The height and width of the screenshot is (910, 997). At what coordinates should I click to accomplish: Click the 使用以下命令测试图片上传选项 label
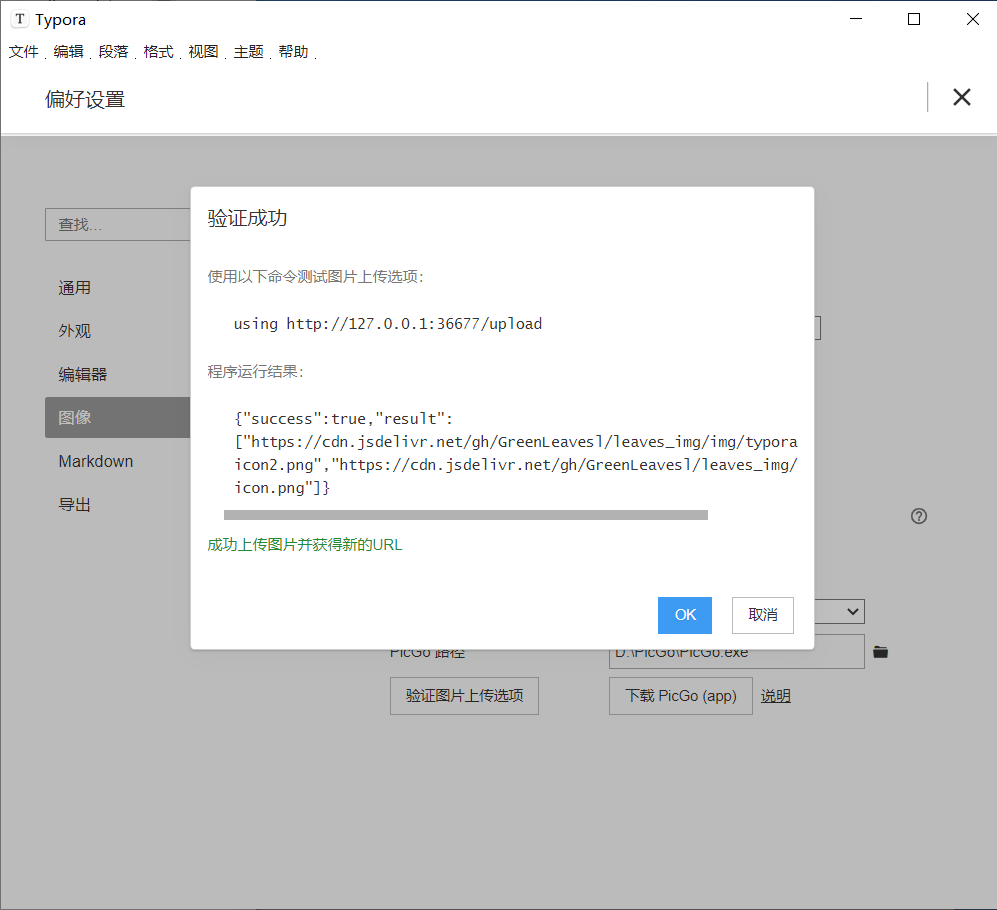click(x=315, y=277)
